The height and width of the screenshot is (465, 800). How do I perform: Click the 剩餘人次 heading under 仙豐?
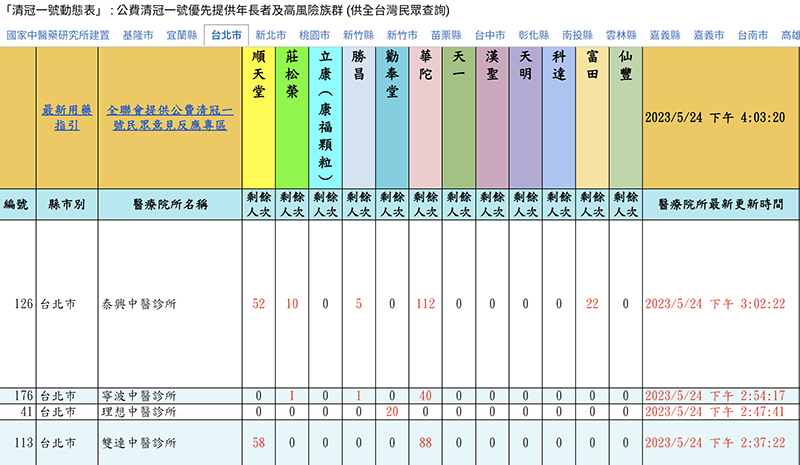point(626,204)
